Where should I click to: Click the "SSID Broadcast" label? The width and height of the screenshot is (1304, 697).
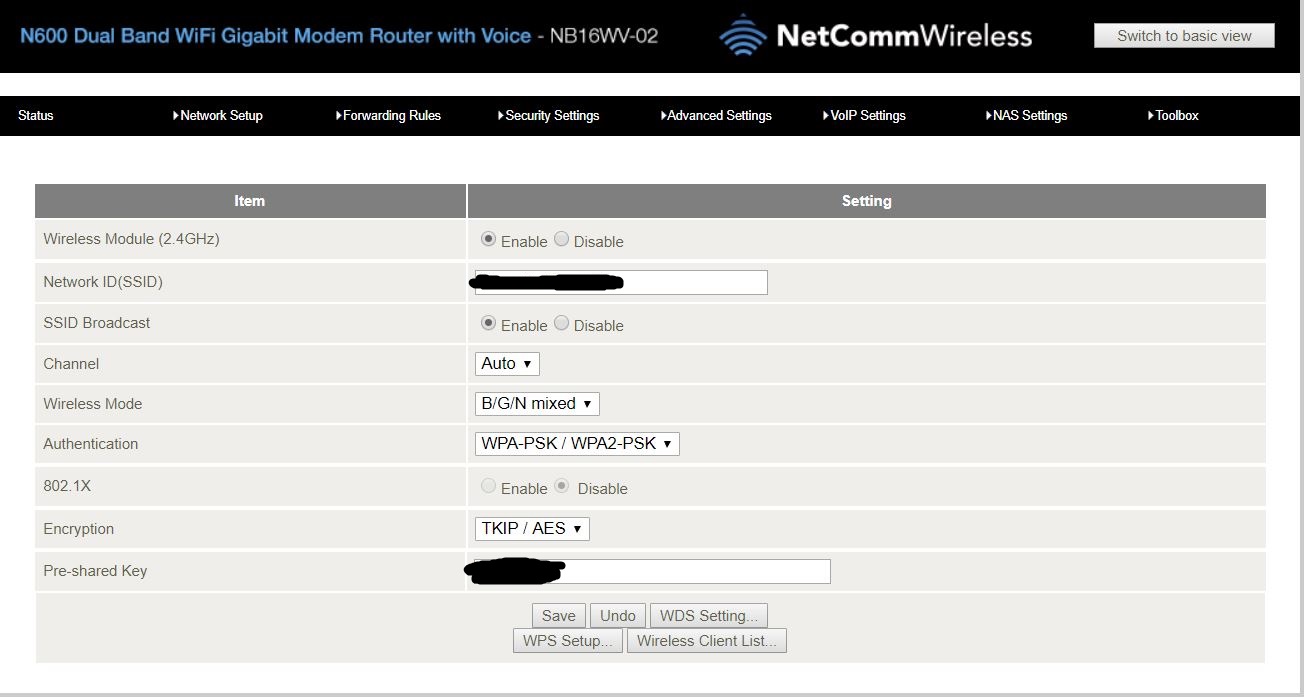tap(97, 323)
